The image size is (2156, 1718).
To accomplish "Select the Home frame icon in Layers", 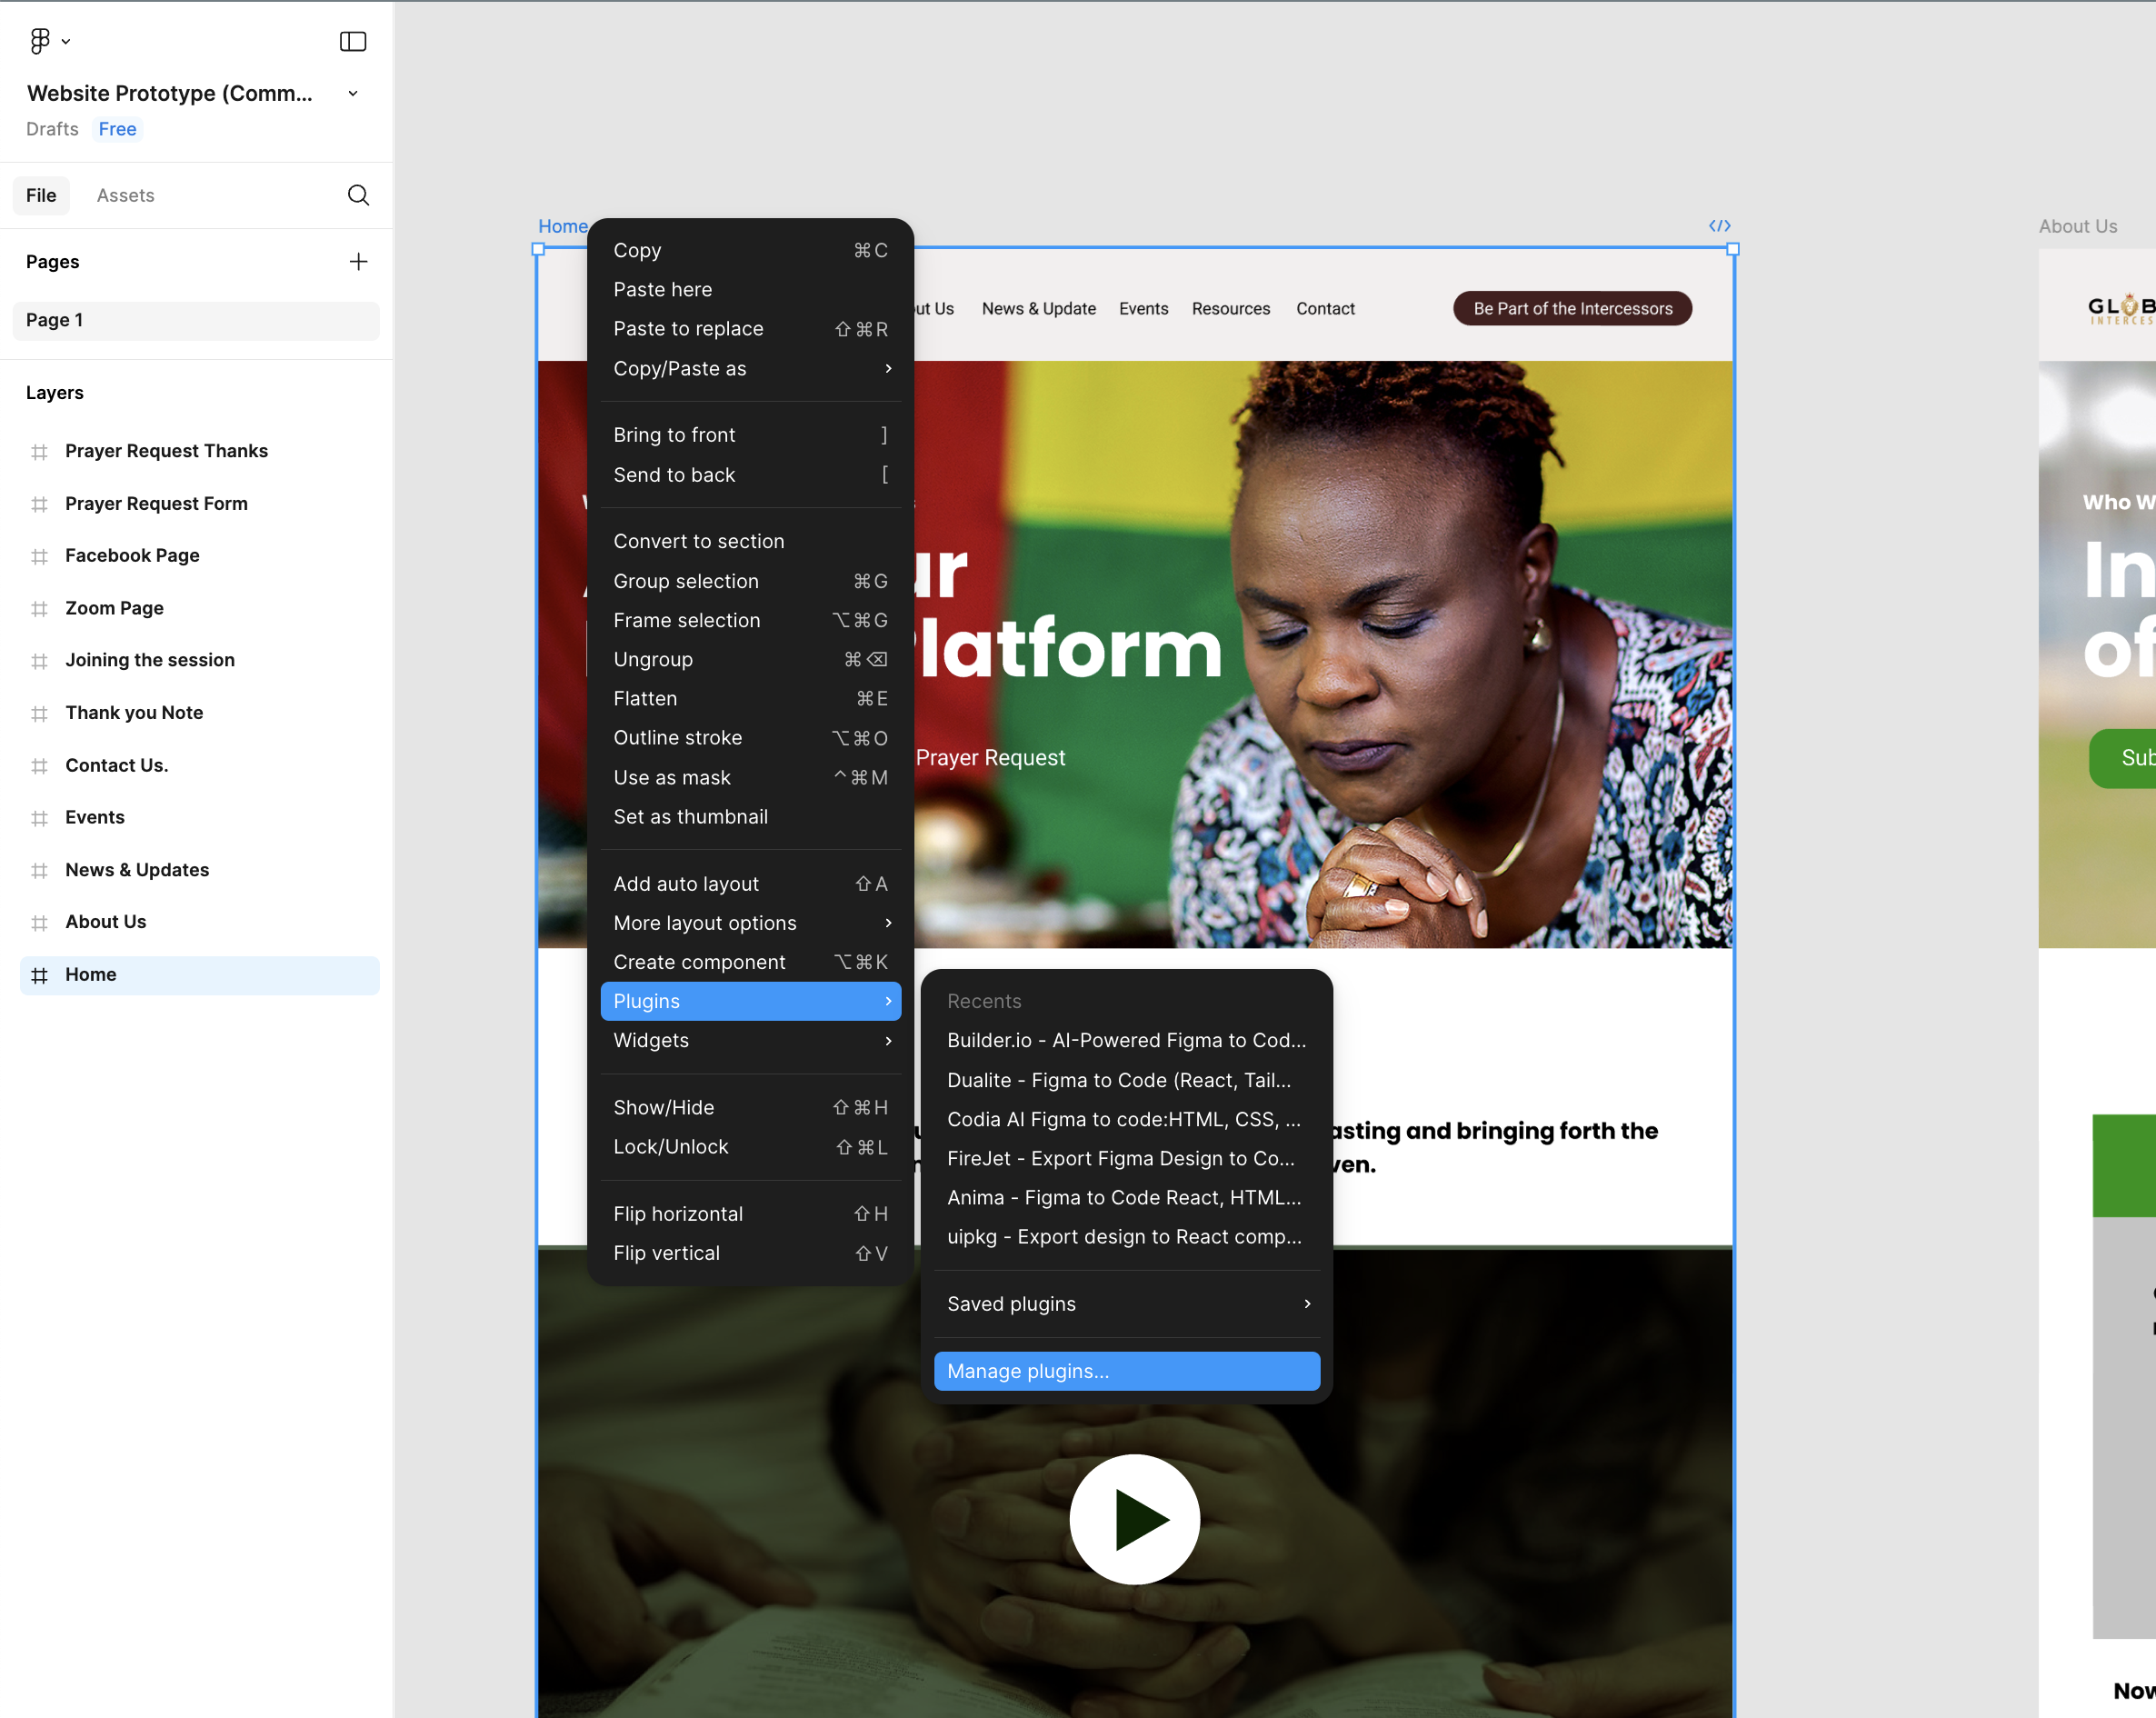I will 40,975.
